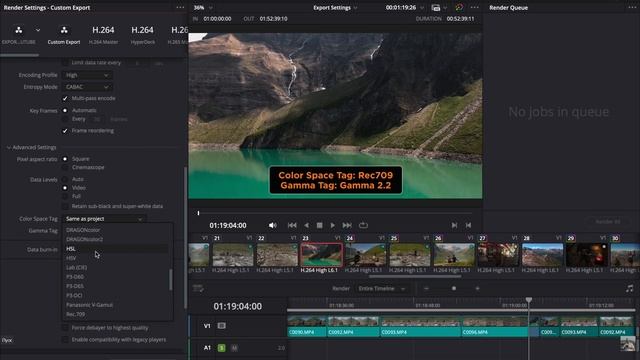Screen dimensions: 640x360
Task: Choose DRAGONcolor from color space list
Action: click(116, 230)
